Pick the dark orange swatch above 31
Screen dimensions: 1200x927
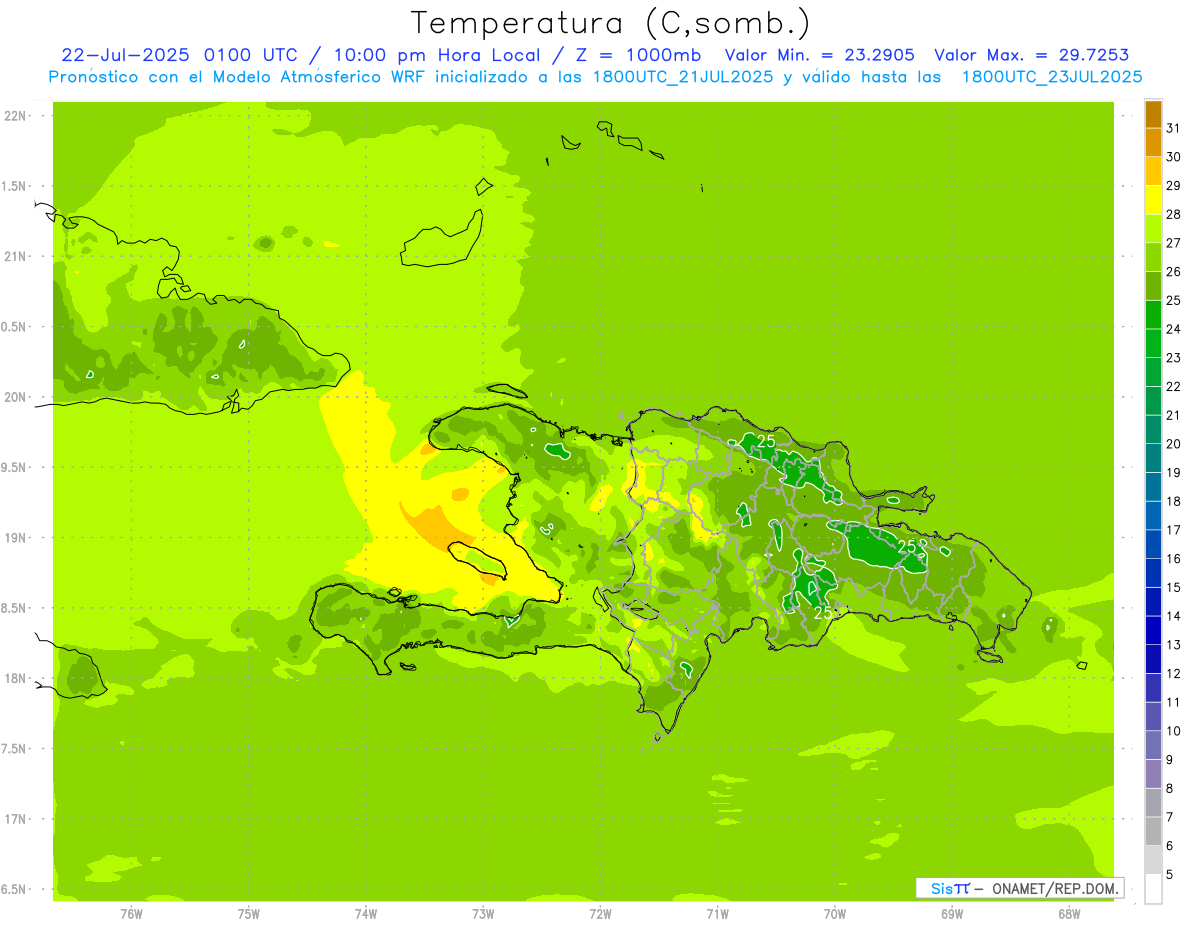1153,115
